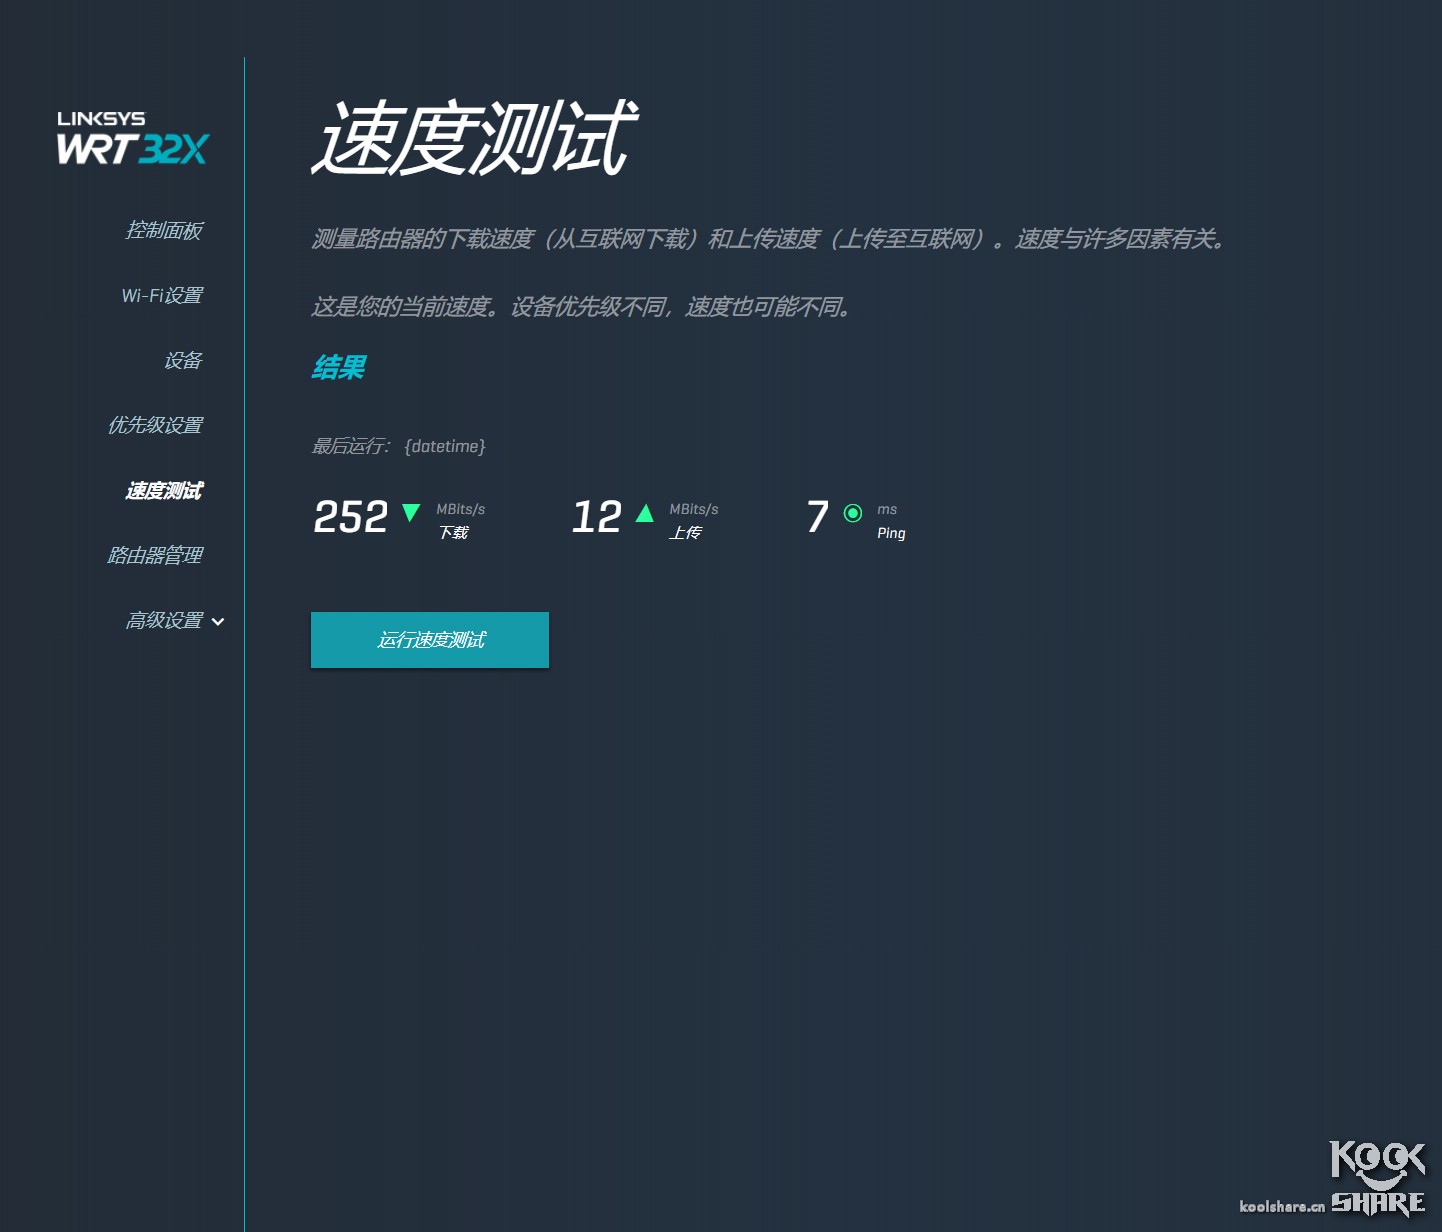Click the green upload arrow indicator
1442x1232 pixels.
pos(644,513)
